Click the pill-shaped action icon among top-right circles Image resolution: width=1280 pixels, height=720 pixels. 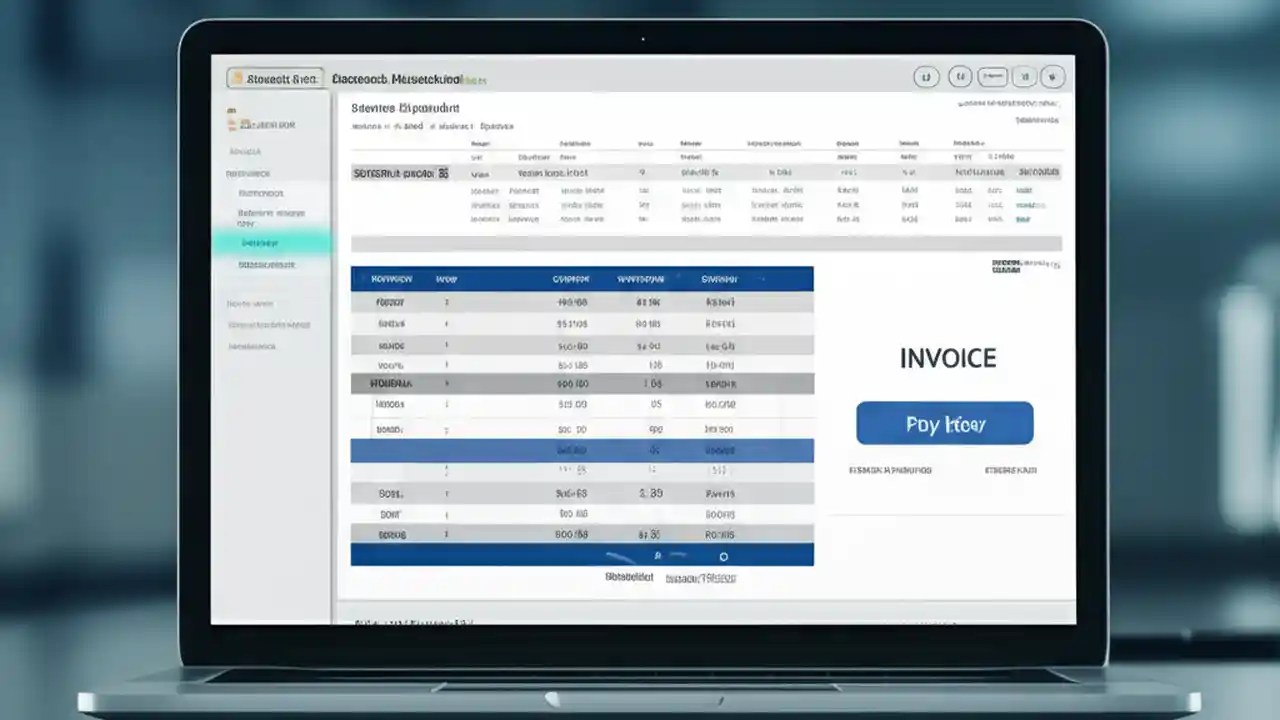tap(992, 75)
